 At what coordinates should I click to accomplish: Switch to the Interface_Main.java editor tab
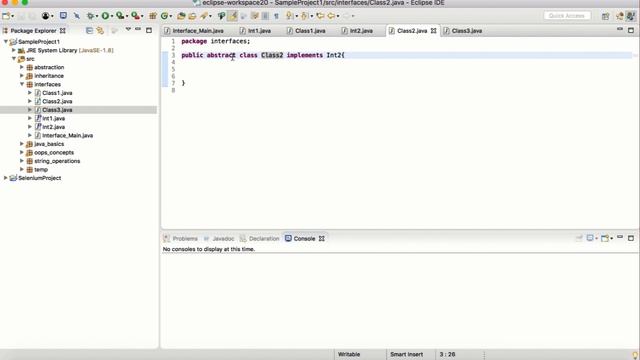[194, 31]
